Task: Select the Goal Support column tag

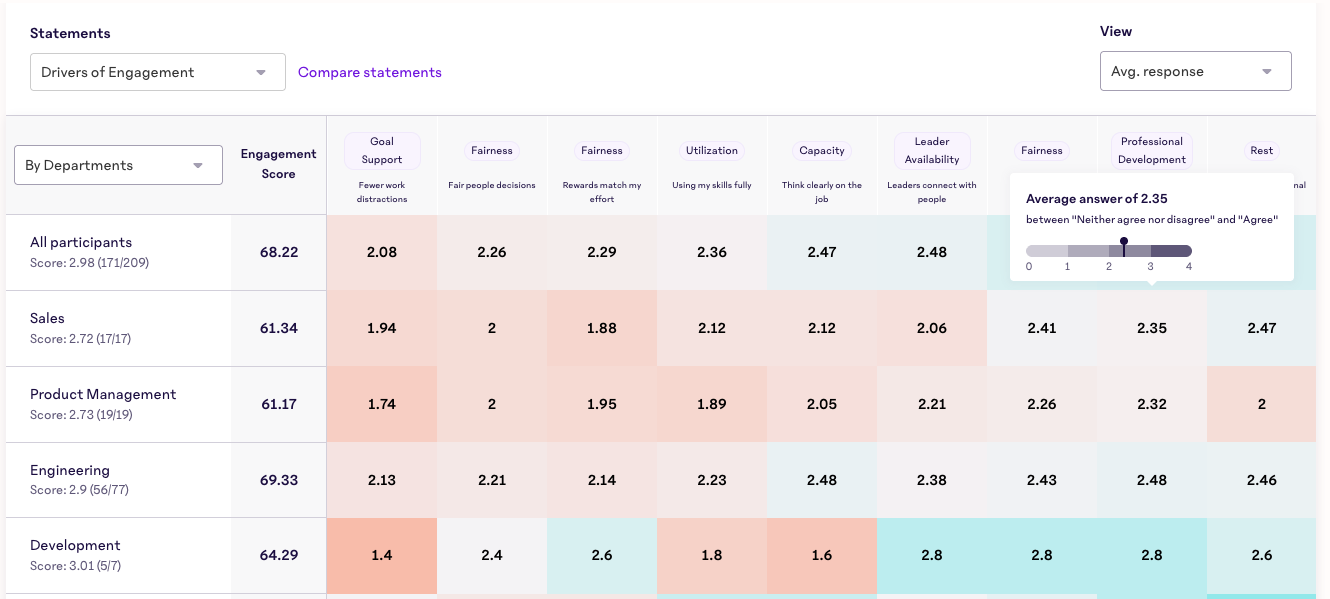Action: pos(382,150)
